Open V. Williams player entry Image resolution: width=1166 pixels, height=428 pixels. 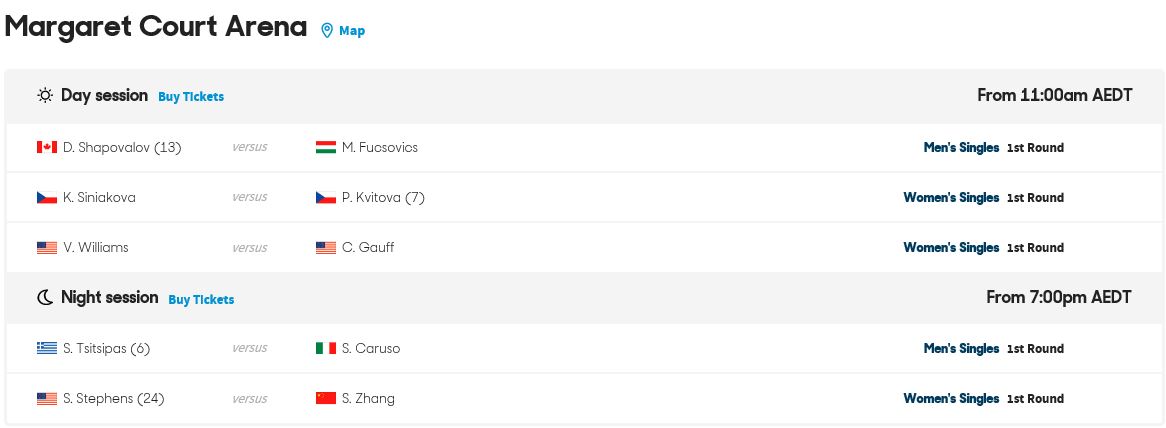[96, 247]
